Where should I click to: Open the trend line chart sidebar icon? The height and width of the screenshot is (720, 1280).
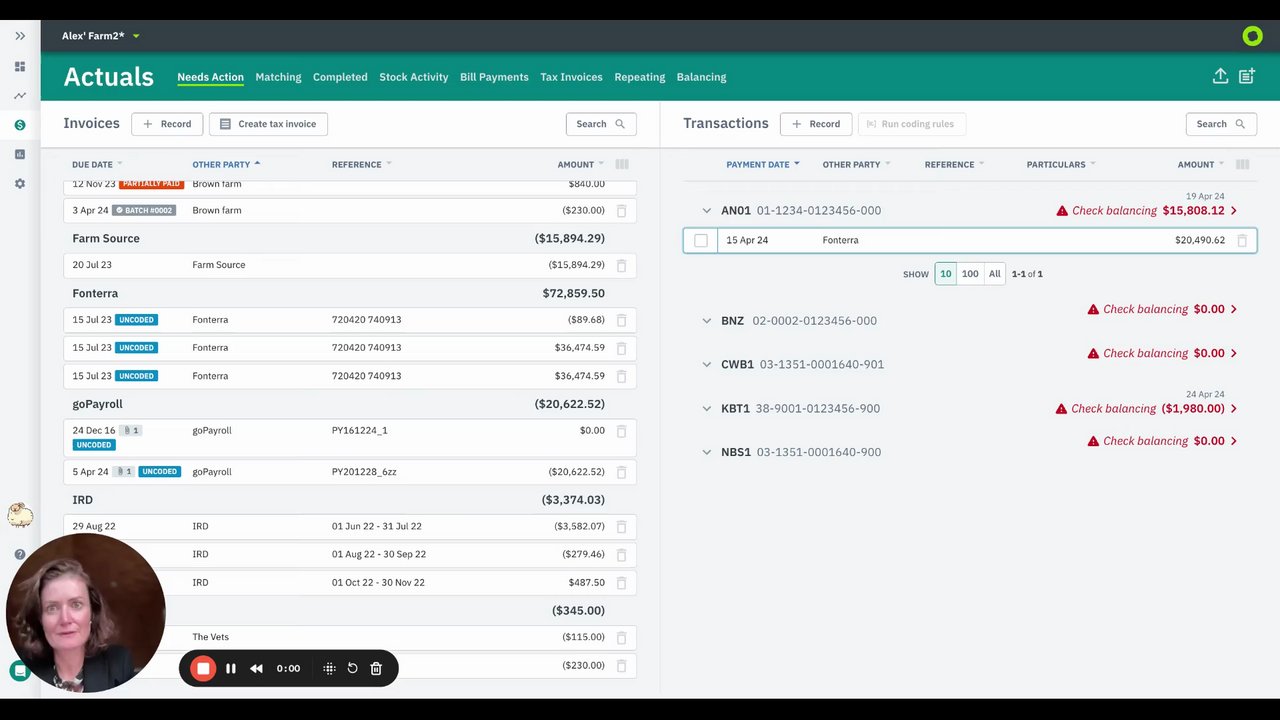pyautogui.click(x=20, y=96)
